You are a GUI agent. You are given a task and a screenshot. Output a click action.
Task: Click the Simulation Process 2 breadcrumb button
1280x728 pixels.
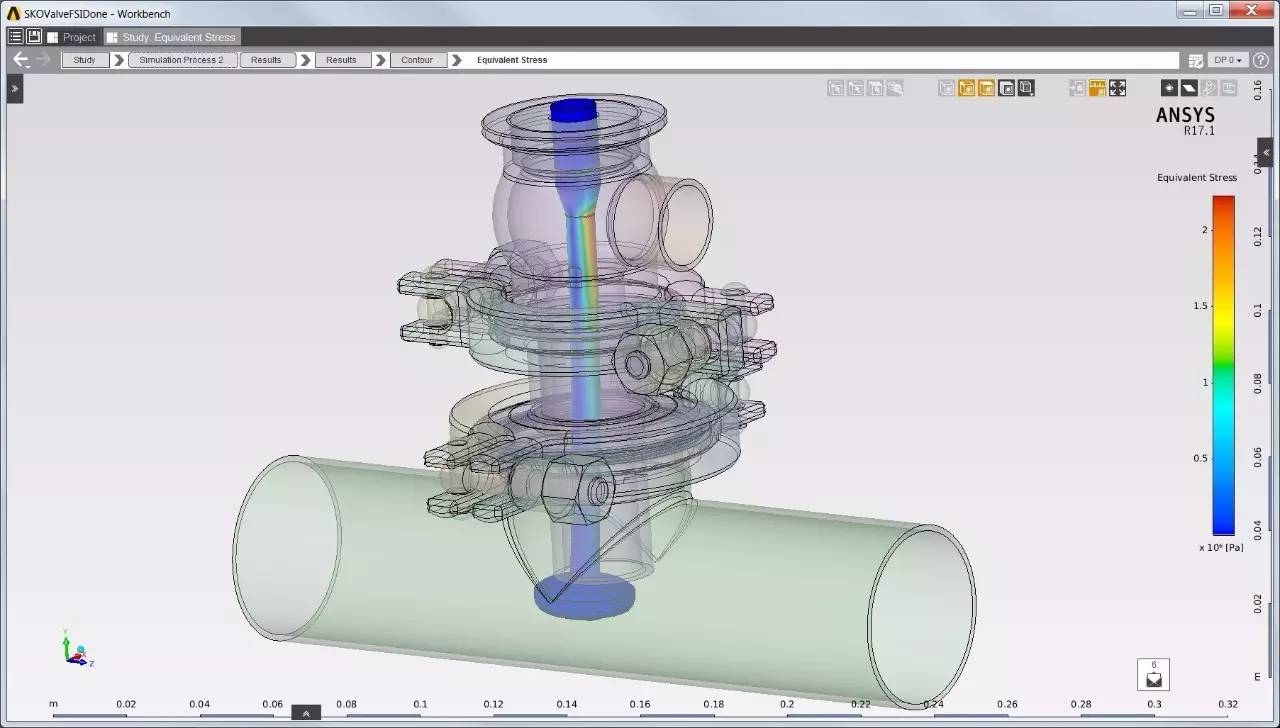tap(182, 60)
